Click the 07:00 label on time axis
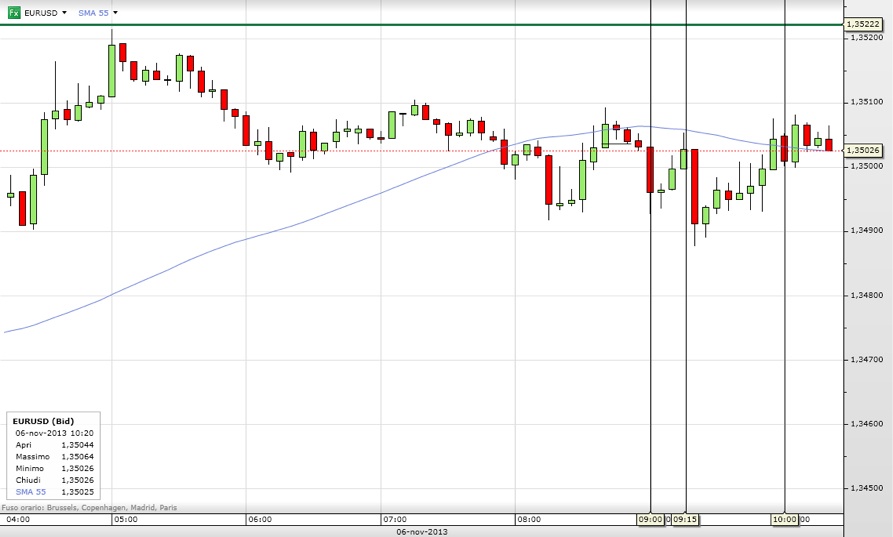 click(x=394, y=520)
